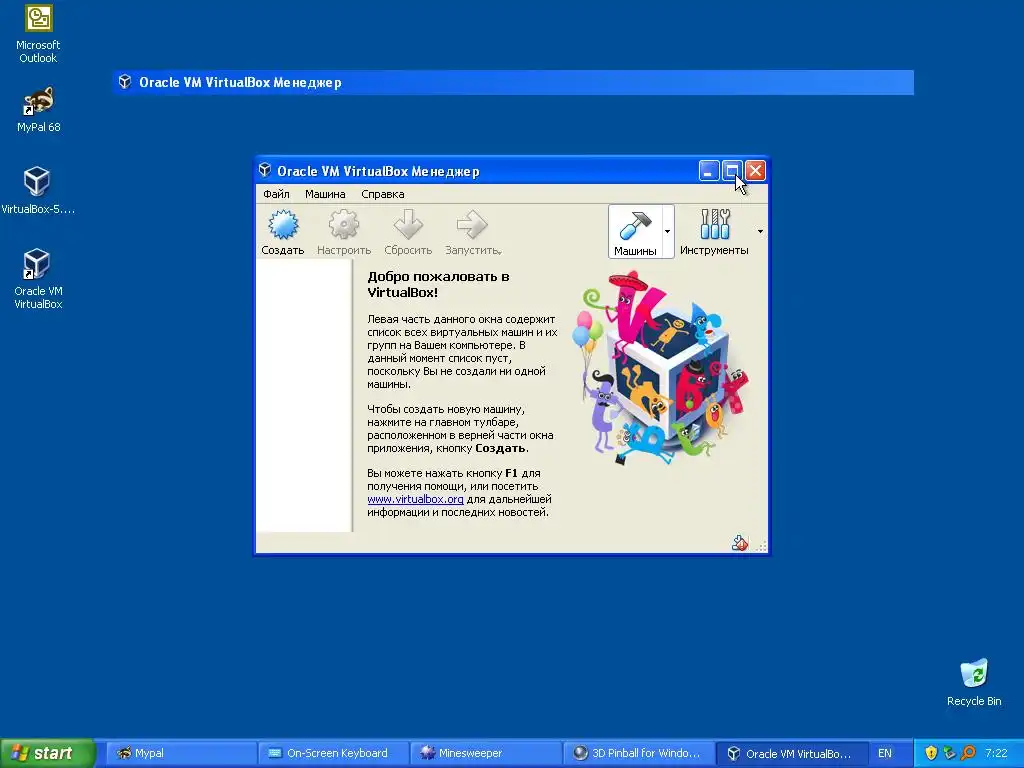The height and width of the screenshot is (768, 1024).
Task: Open the Машина menu
Action: pos(325,194)
